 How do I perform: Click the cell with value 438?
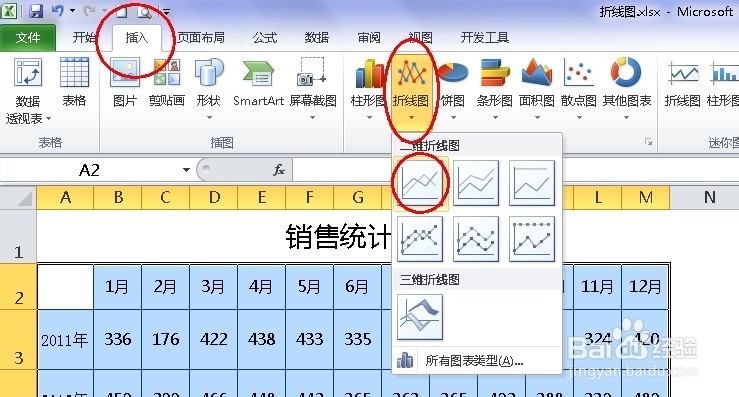point(262,339)
